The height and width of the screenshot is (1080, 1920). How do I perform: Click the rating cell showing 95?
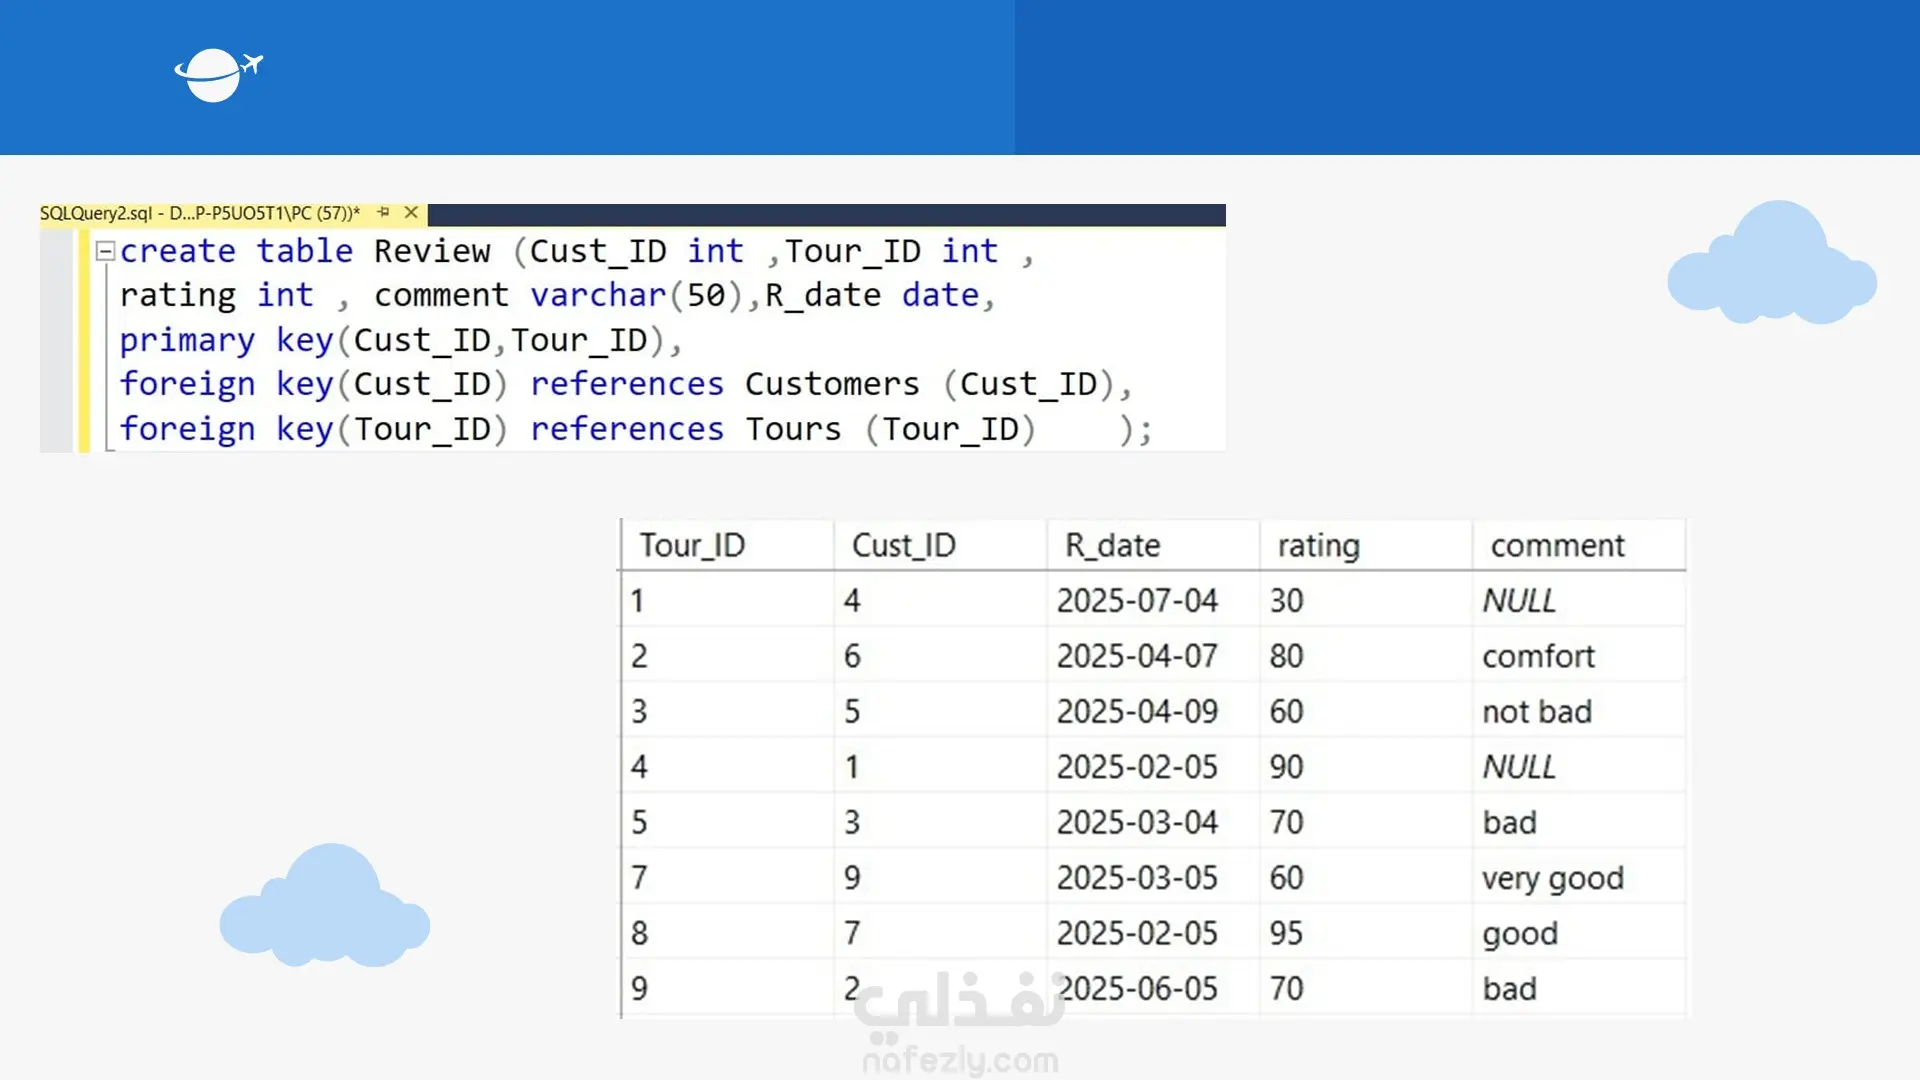pos(1286,933)
